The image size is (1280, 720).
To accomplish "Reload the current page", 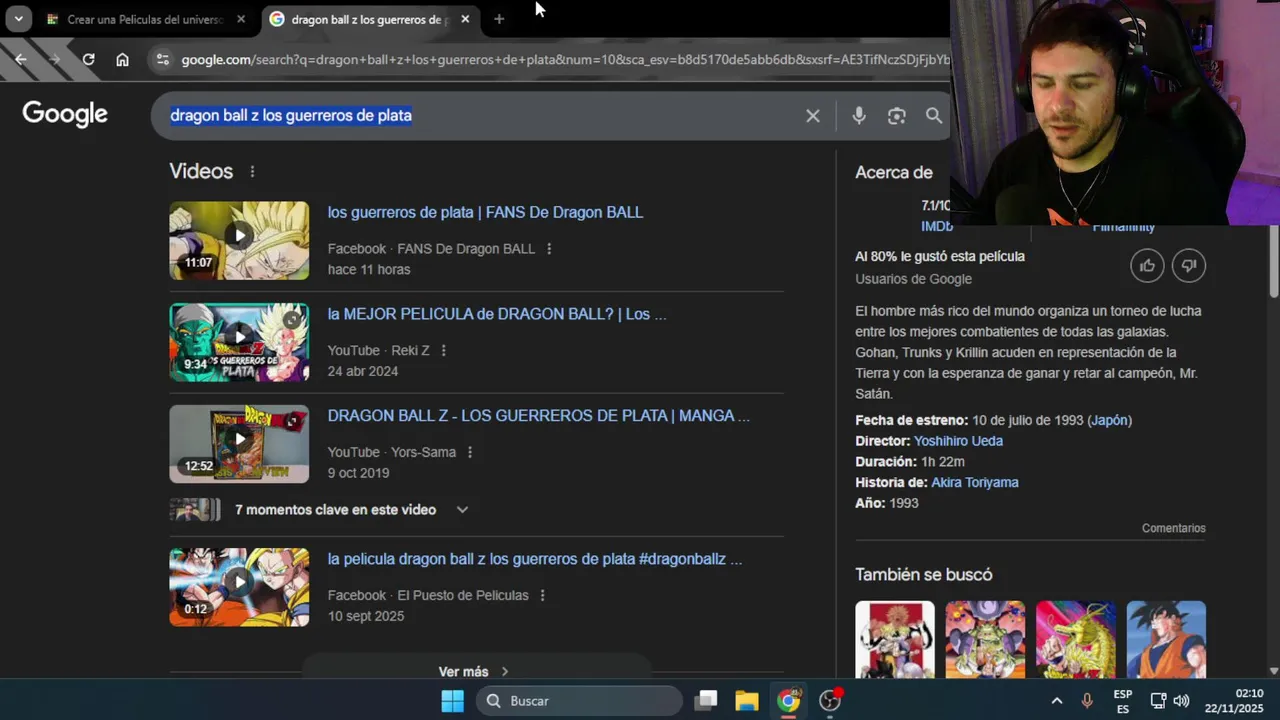I will tap(88, 59).
